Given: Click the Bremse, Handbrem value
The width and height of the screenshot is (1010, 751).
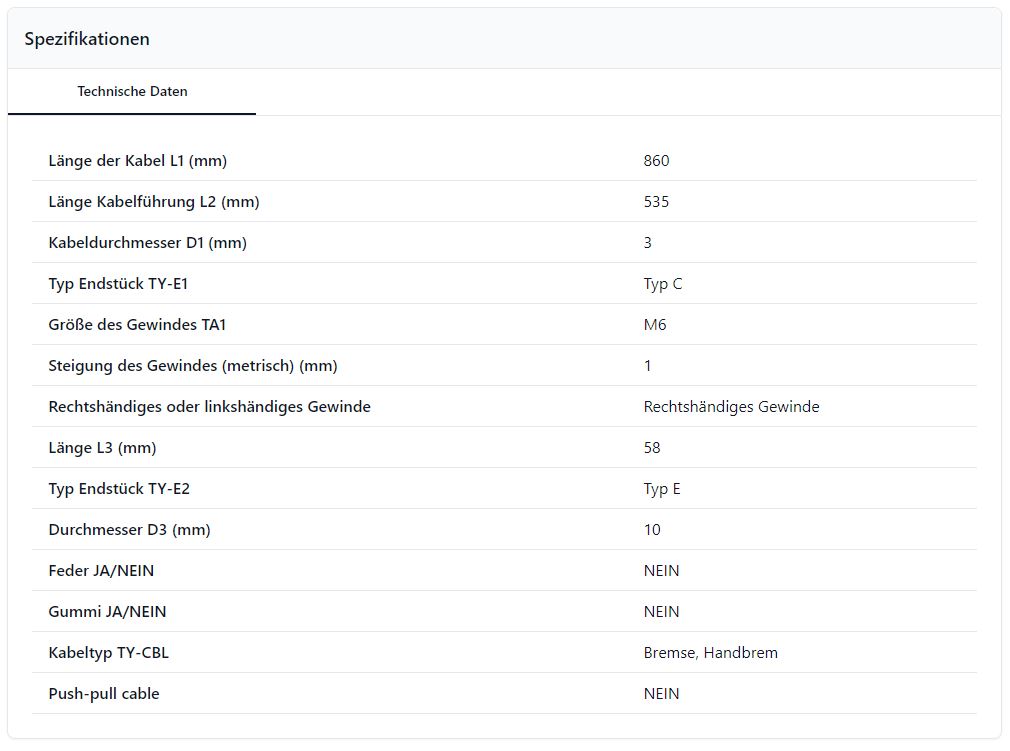Looking at the screenshot, I should point(710,653).
